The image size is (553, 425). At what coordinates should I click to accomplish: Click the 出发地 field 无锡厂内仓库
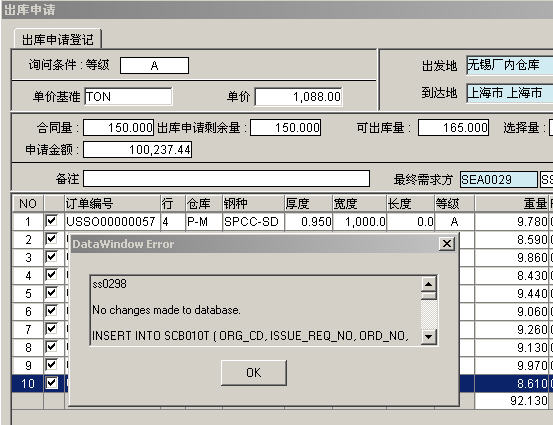[x=510, y=65]
